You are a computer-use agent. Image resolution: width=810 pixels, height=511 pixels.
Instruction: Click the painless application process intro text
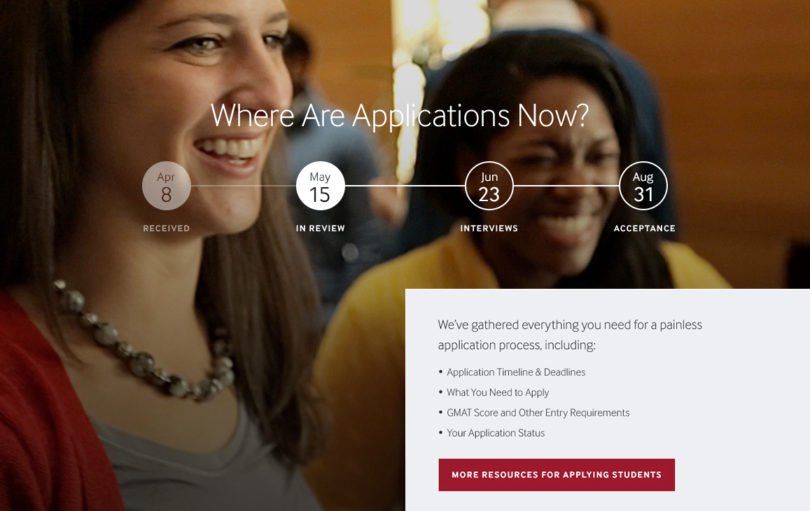click(570, 335)
